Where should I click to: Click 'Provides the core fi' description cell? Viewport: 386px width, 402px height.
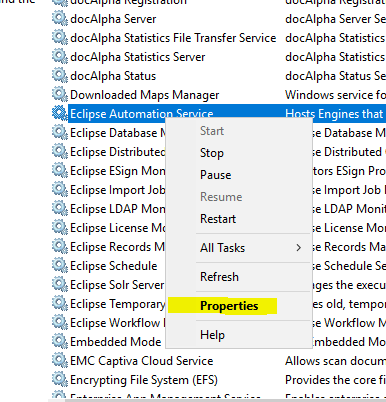pyautogui.click(x=335, y=380)
